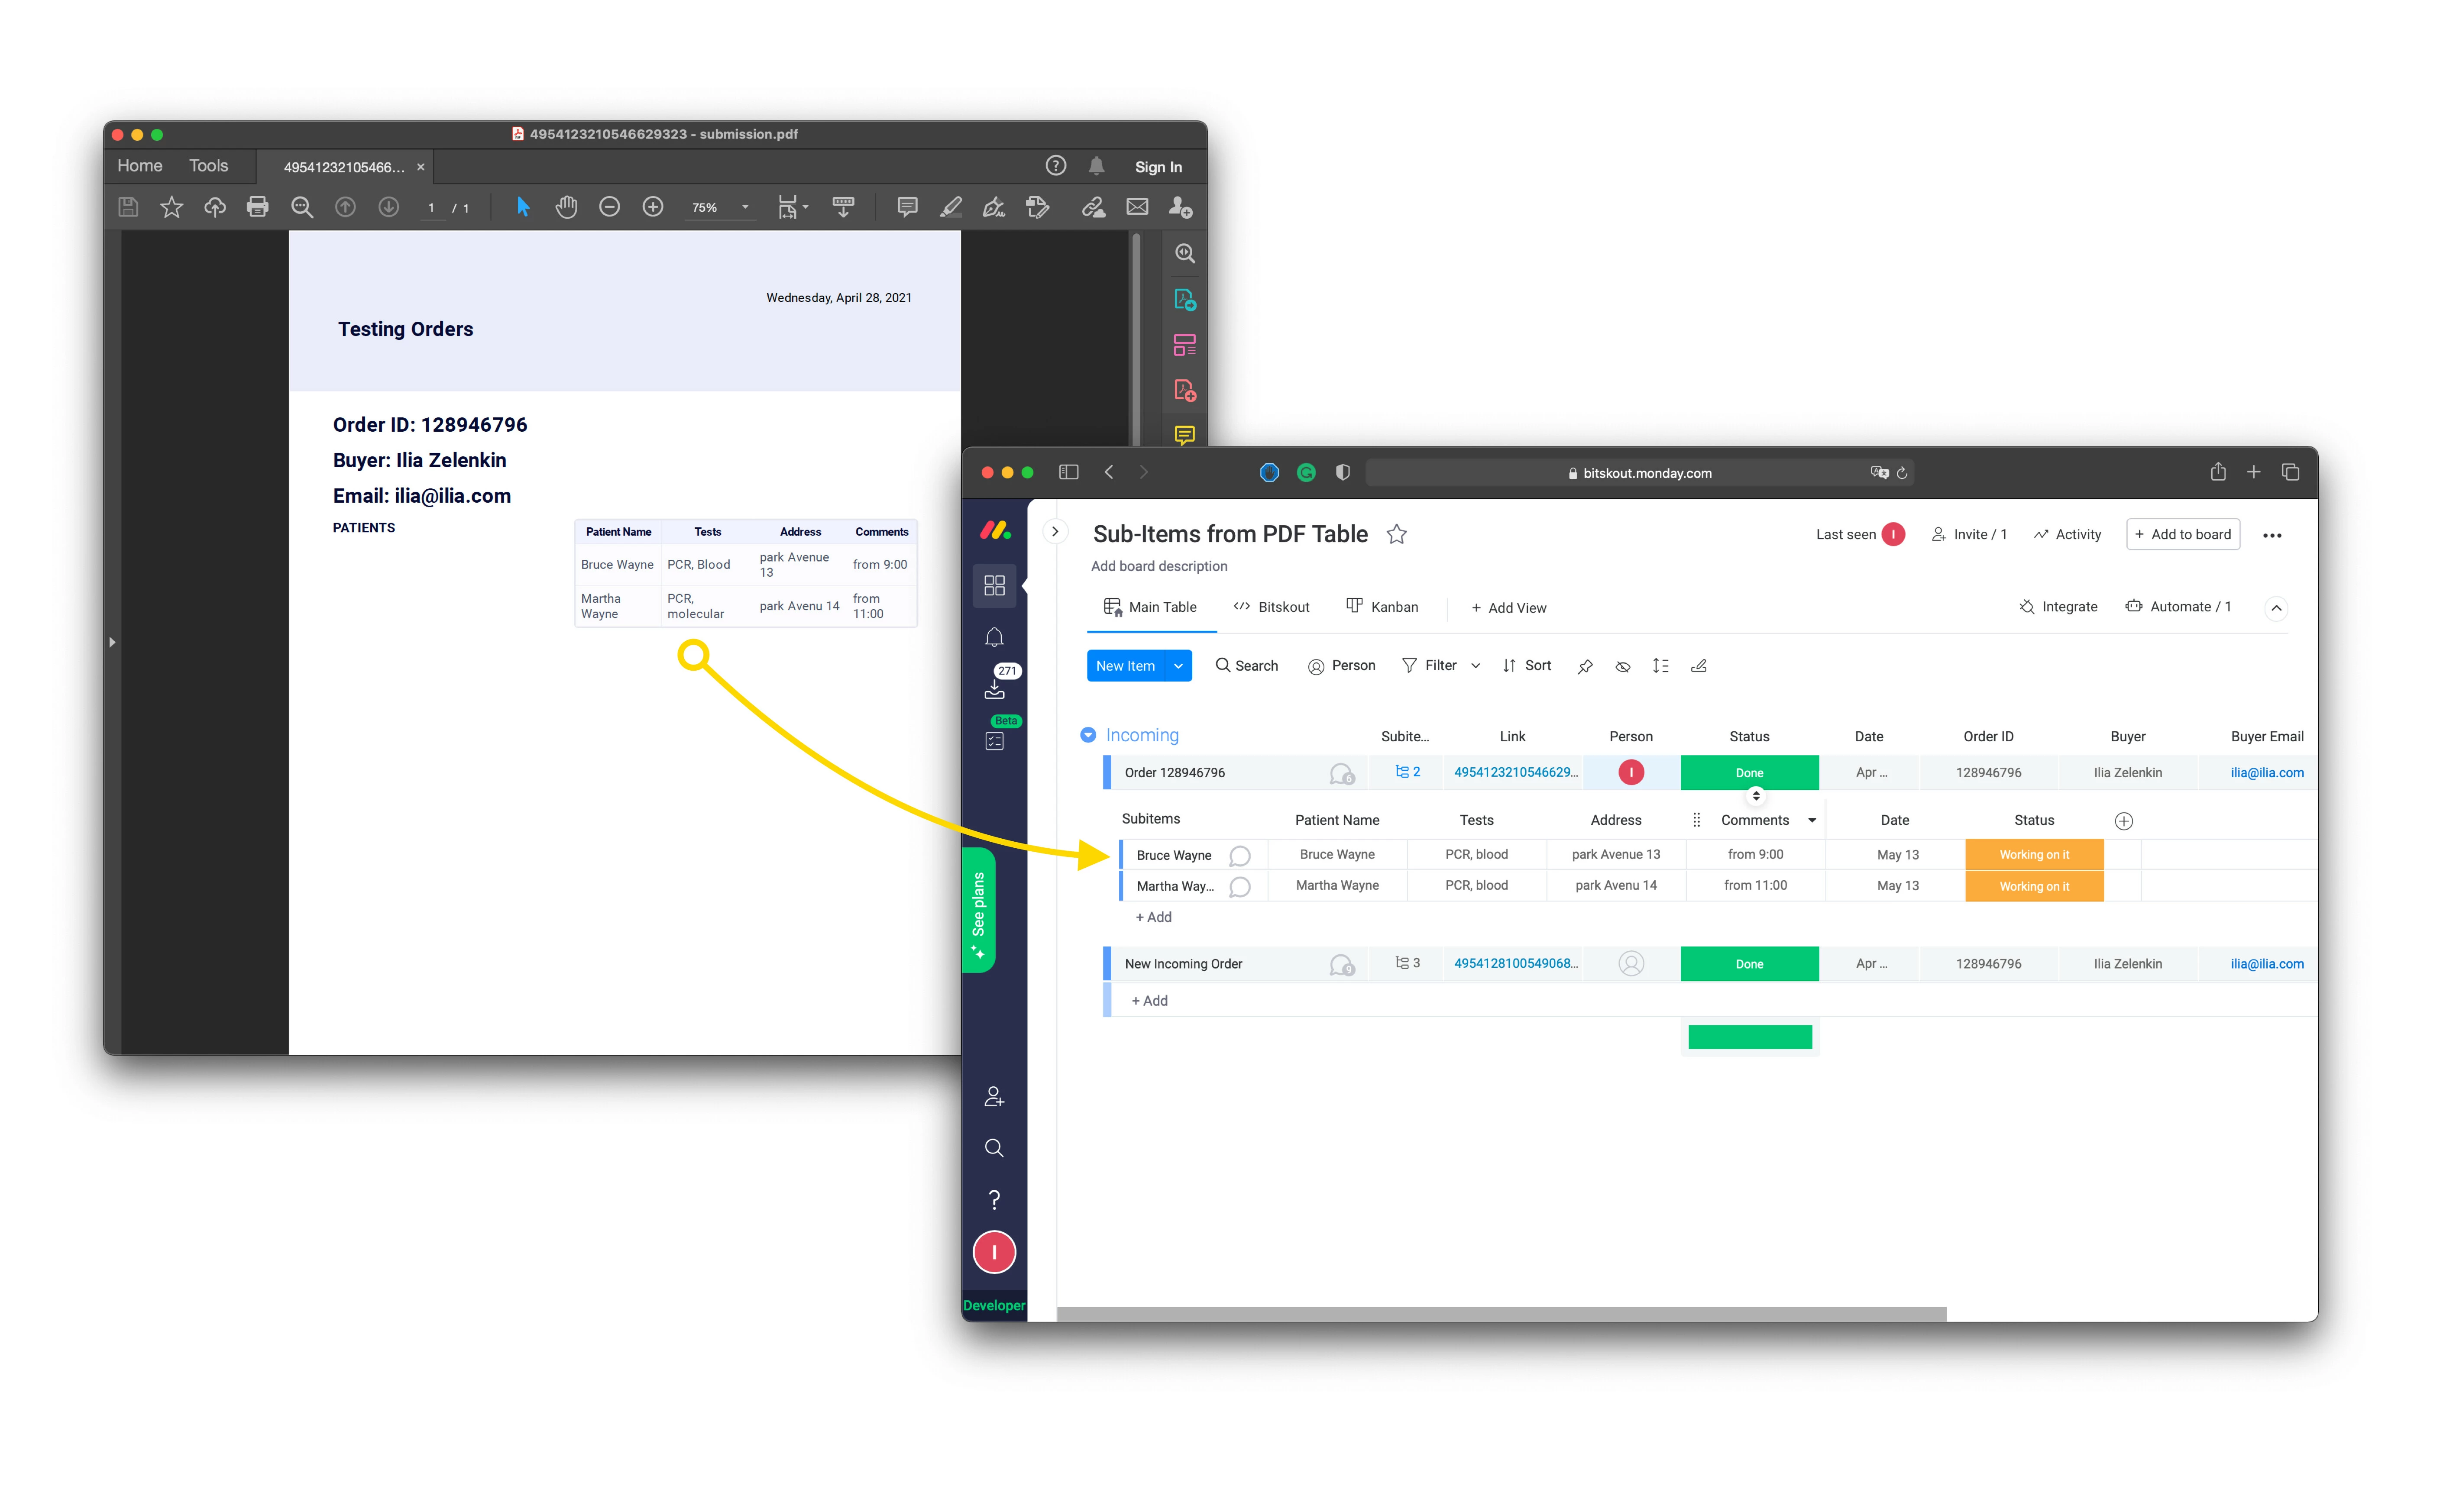This screenshot has width=2443, height=1512.
Task: Click the Done status of New Incoming Order
Action: 1749,964
